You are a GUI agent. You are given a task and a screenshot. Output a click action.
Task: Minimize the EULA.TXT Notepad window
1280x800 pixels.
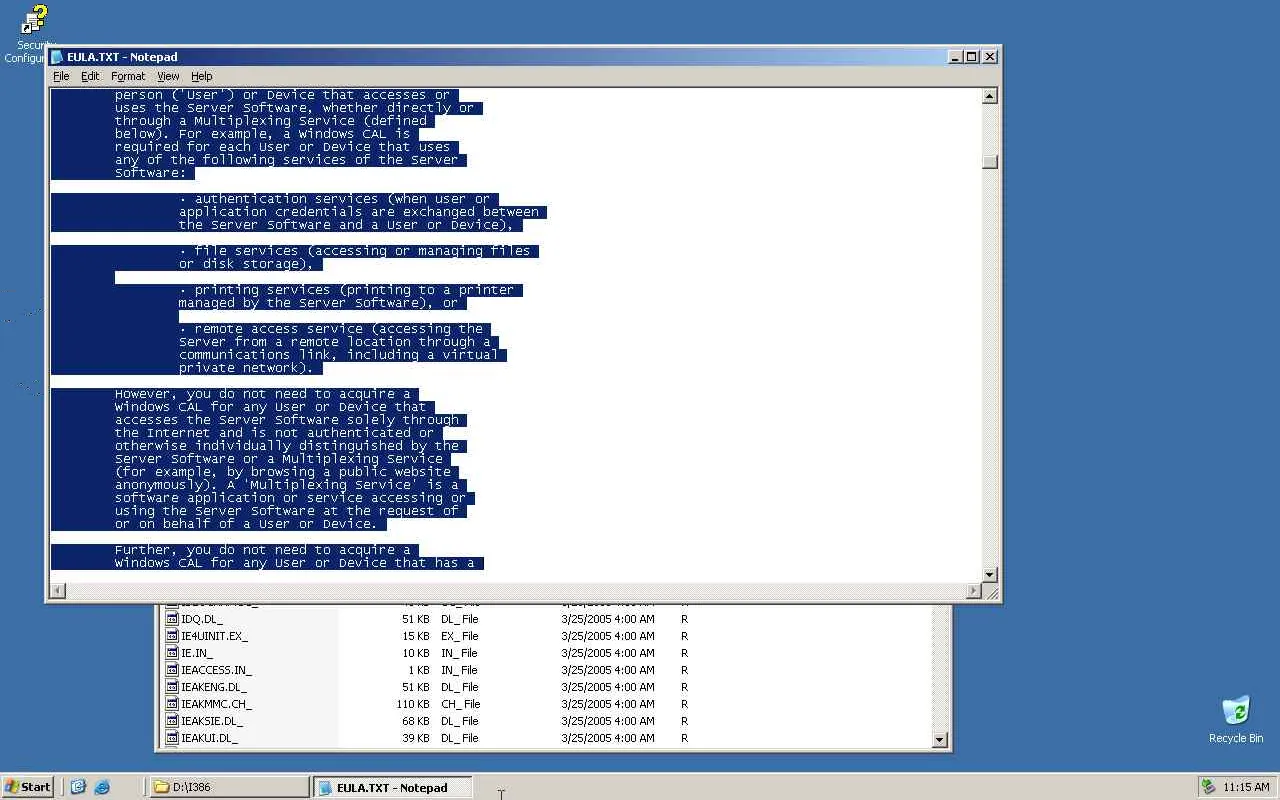[x=955, y=57]
